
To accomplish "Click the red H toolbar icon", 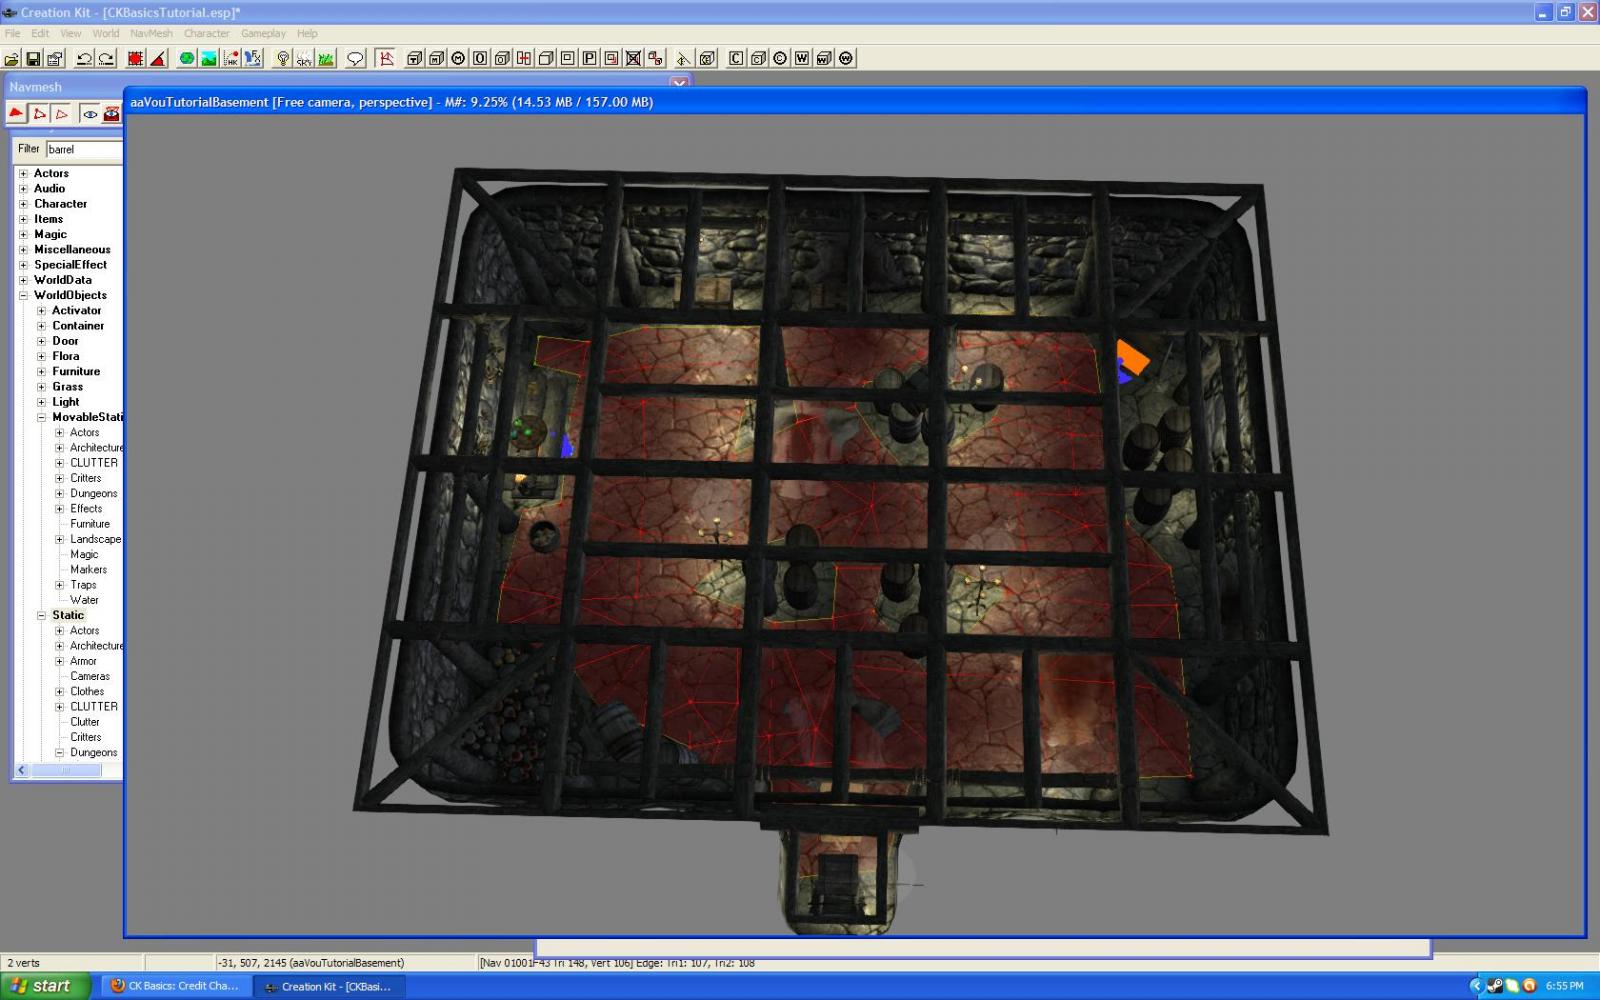I will [x=524, y=59].
